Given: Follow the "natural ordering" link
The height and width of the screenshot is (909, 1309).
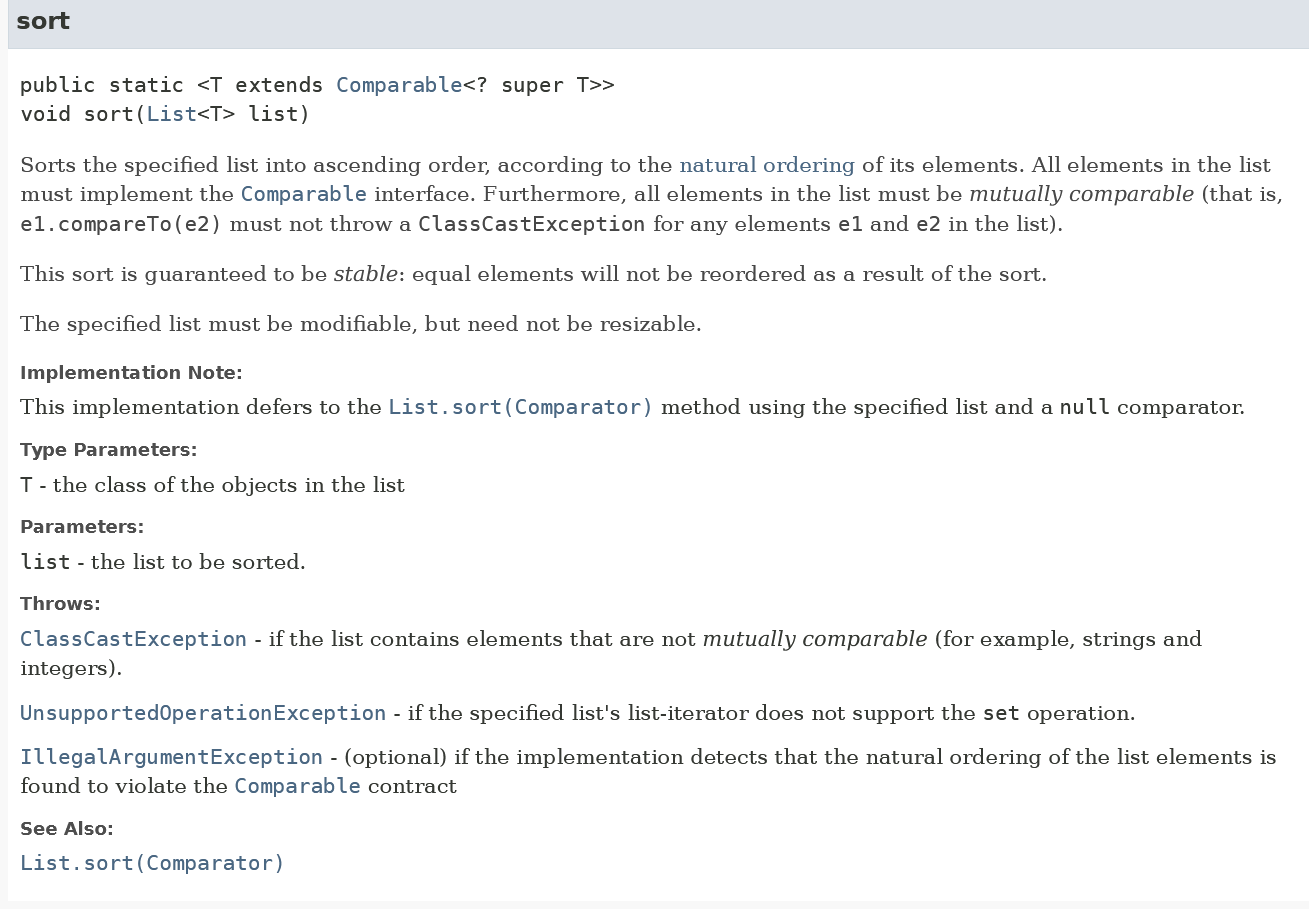Looking at the screenshot, I should (x=767, y=165).
